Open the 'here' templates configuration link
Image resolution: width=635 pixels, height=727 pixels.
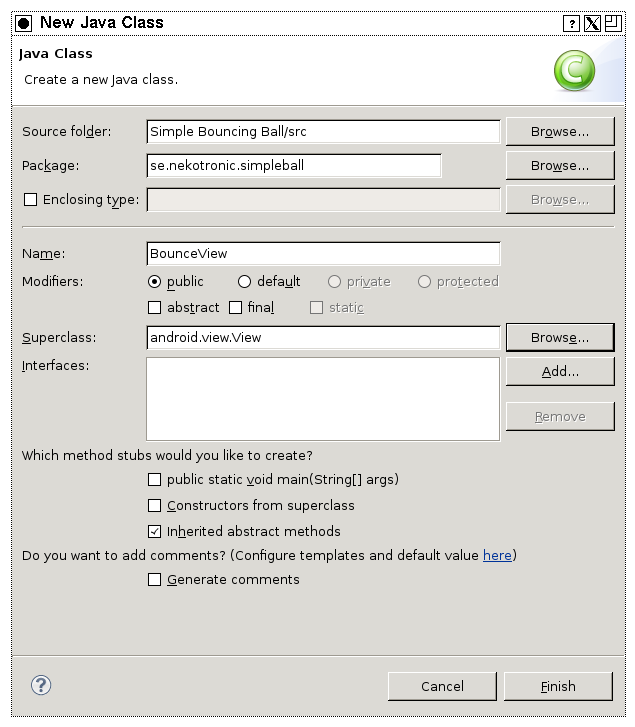[497, 555]
